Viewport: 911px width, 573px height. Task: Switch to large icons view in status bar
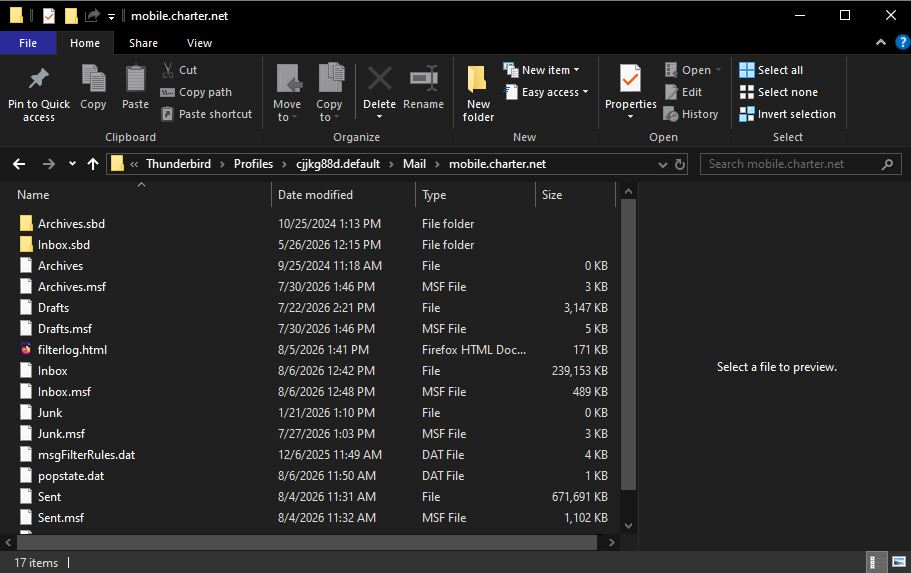[x=899, y=562]
